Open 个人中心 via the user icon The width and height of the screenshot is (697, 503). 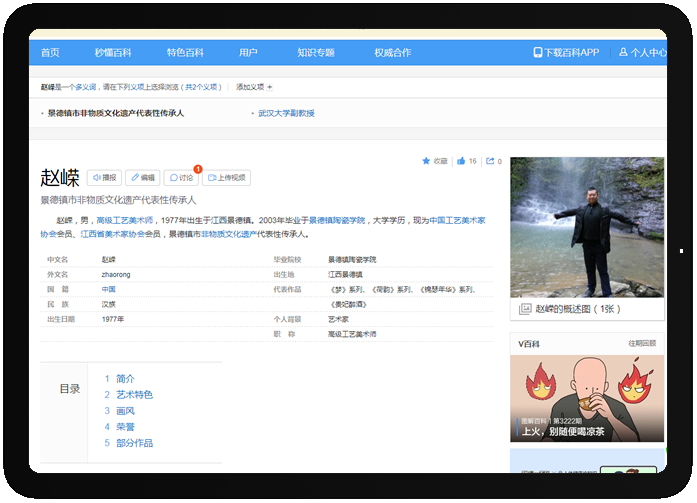click(x=623, y=52)
